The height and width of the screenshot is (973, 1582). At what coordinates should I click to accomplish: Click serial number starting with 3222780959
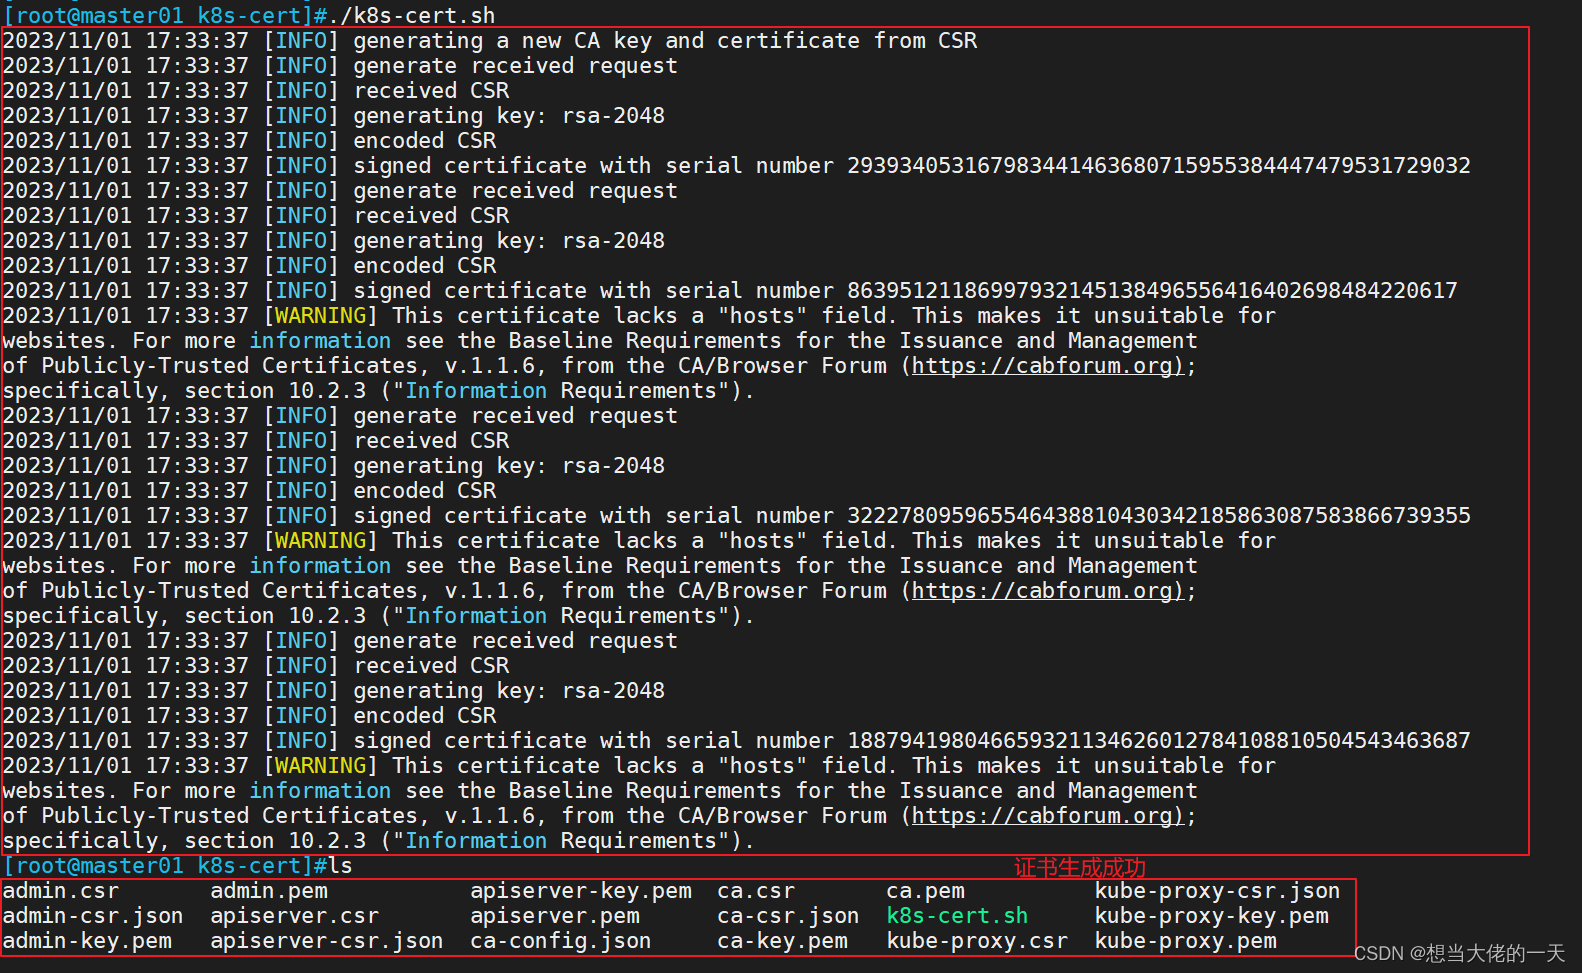click(1159, 516)
